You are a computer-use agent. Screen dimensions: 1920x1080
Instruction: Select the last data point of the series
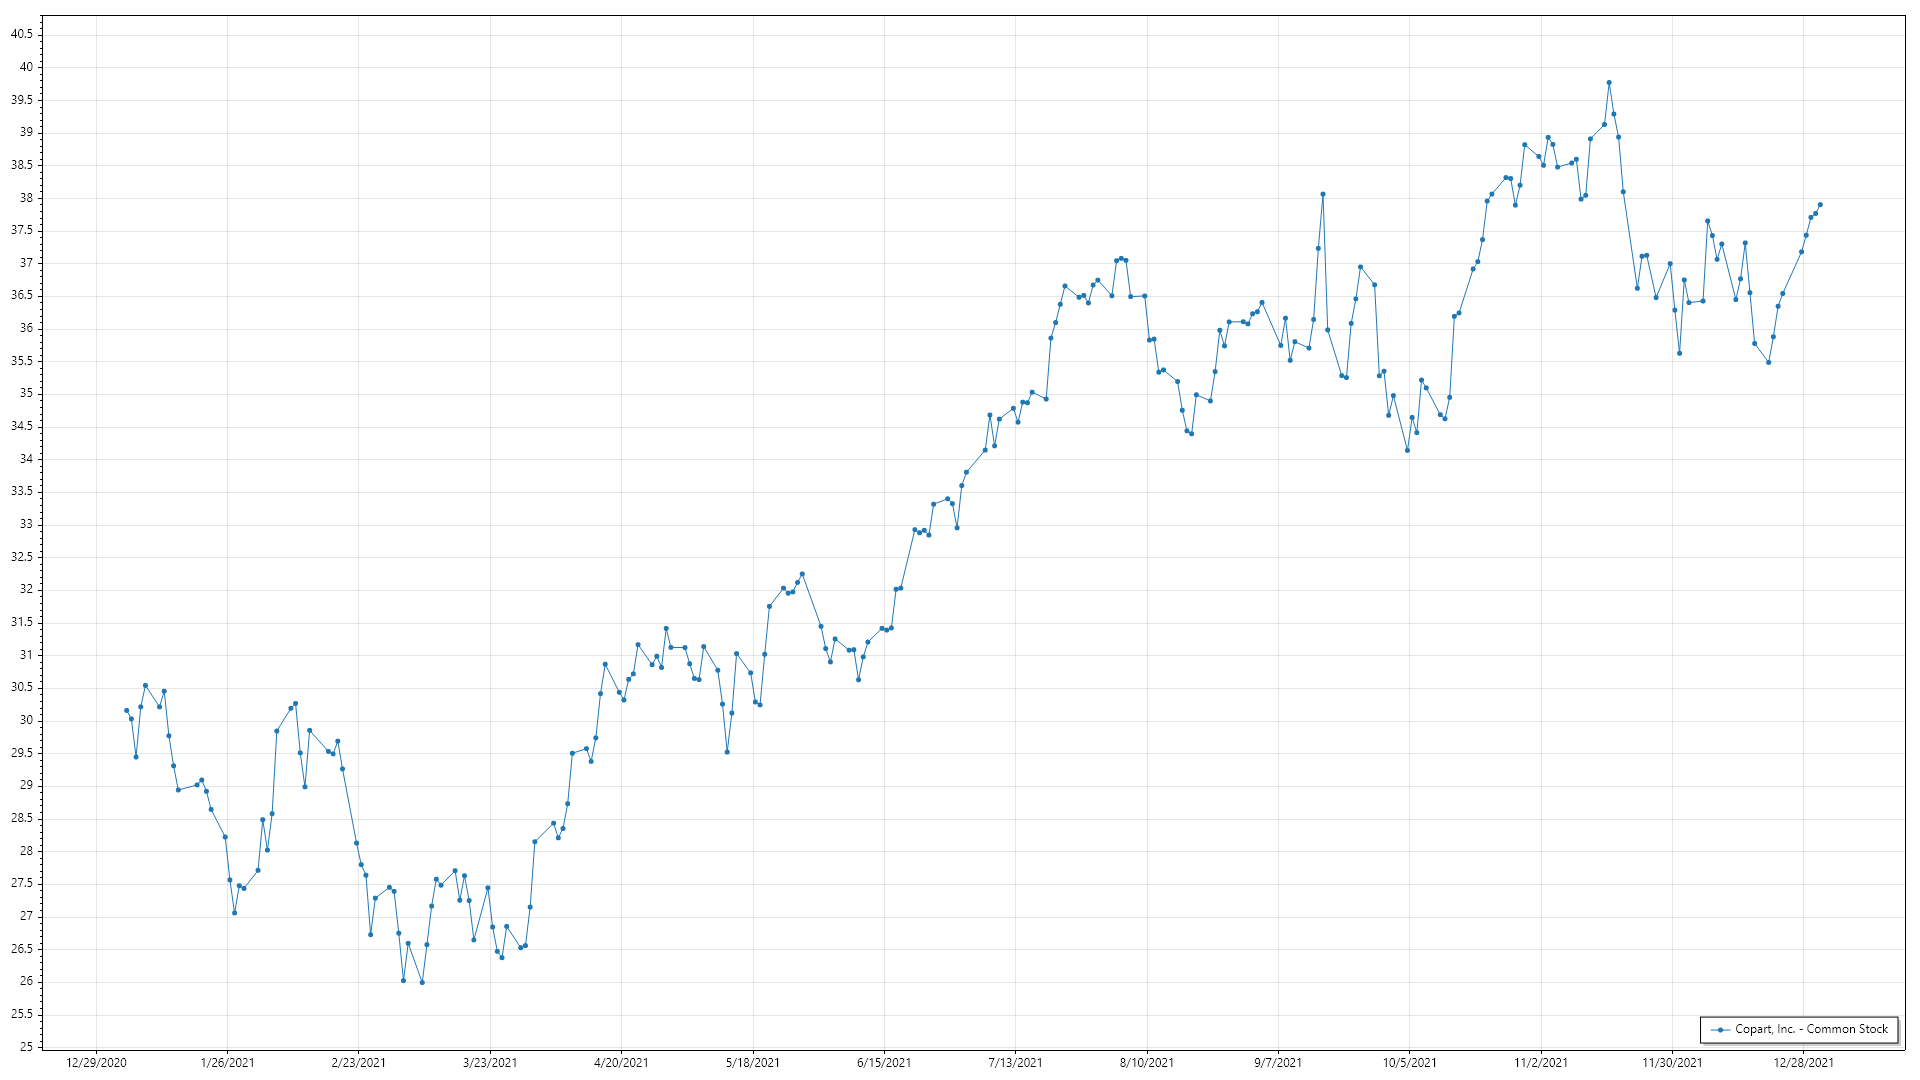pyautogui.click(x=1820, y=205)
